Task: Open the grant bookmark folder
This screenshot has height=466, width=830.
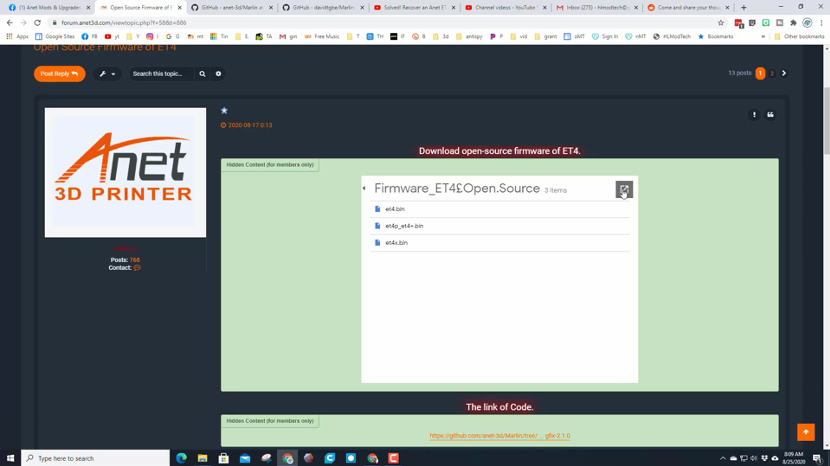Action: 546,37
